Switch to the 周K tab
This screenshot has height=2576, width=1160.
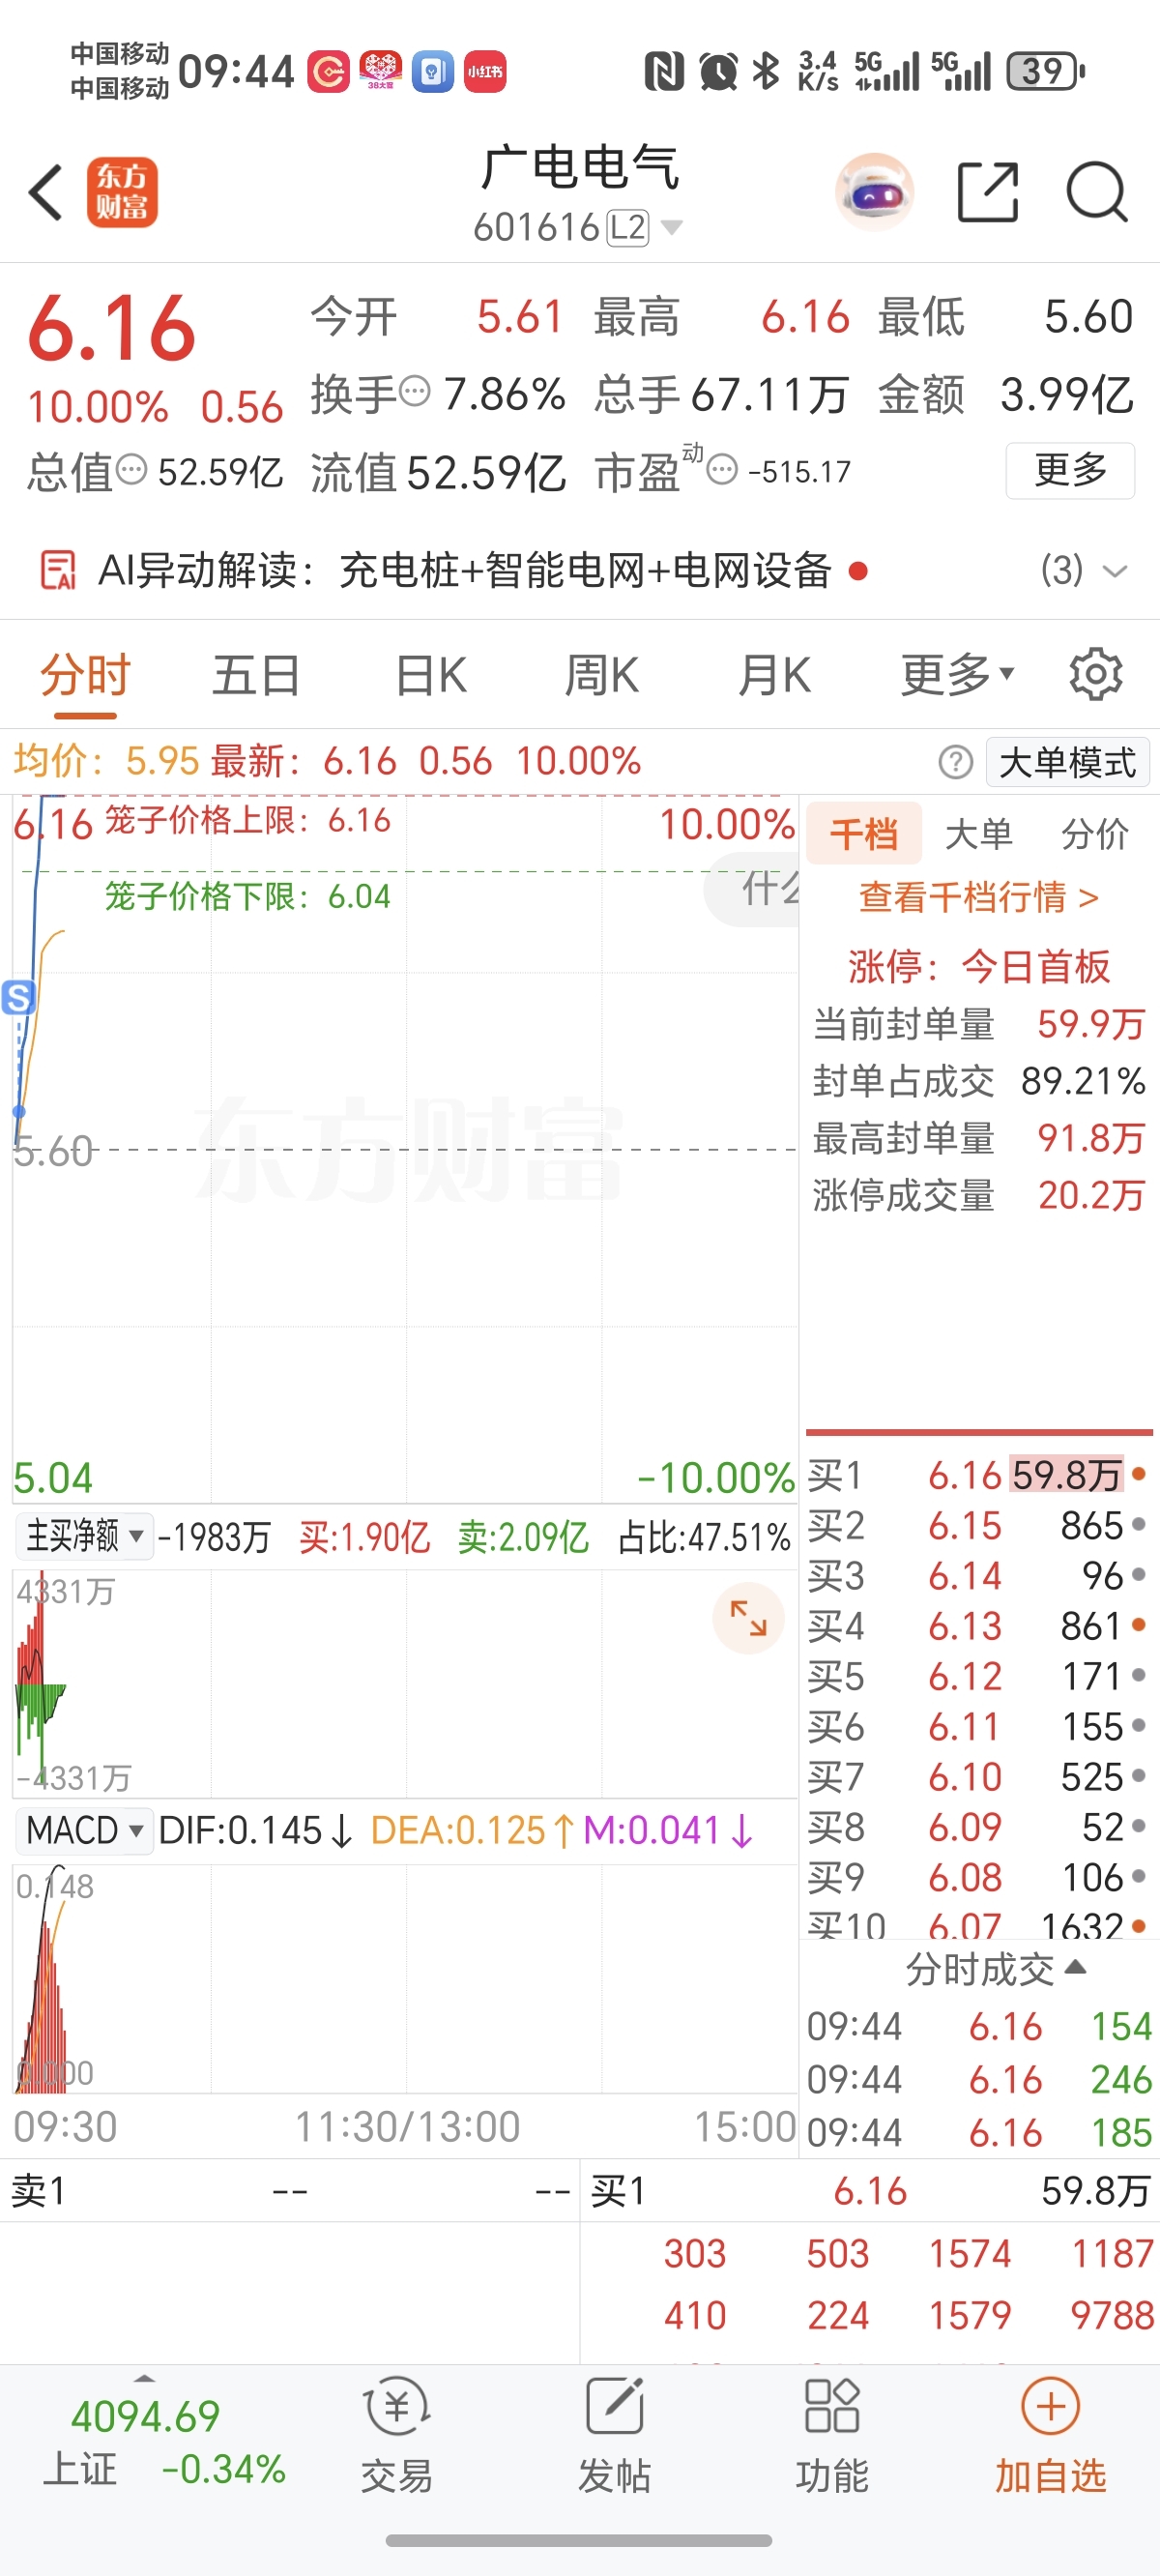pyautogui.click(x=602, y=675)
